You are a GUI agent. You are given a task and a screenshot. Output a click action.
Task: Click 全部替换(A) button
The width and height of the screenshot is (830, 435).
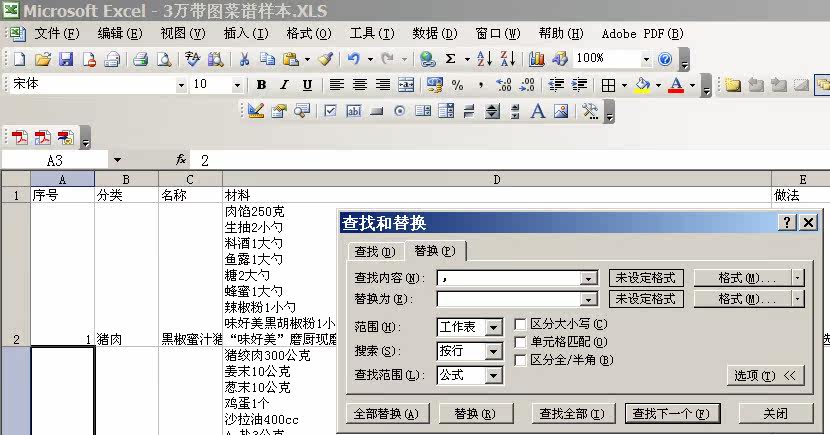(386, 414)
